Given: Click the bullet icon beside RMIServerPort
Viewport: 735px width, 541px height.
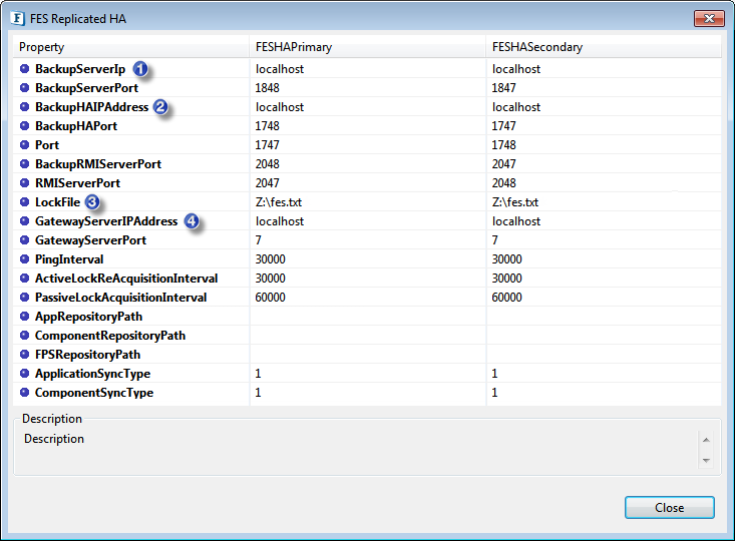Looking at the screenshot, I should 25,183.
